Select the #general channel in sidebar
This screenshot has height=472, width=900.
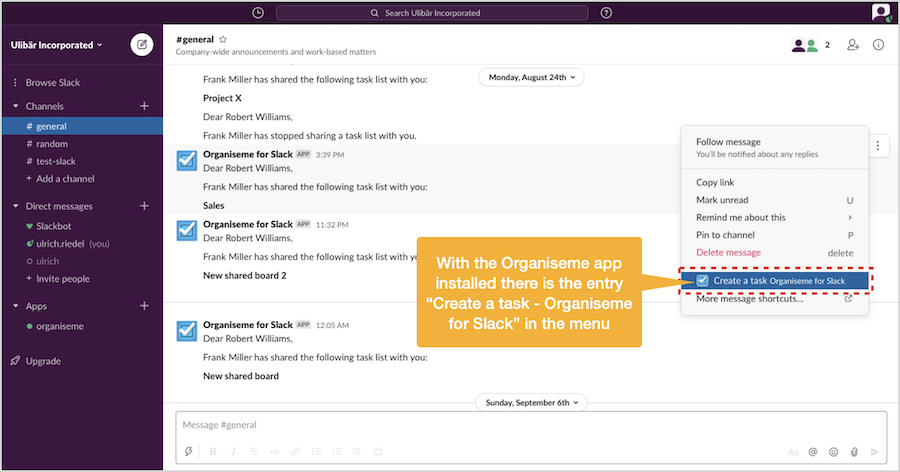click(83, 126)
